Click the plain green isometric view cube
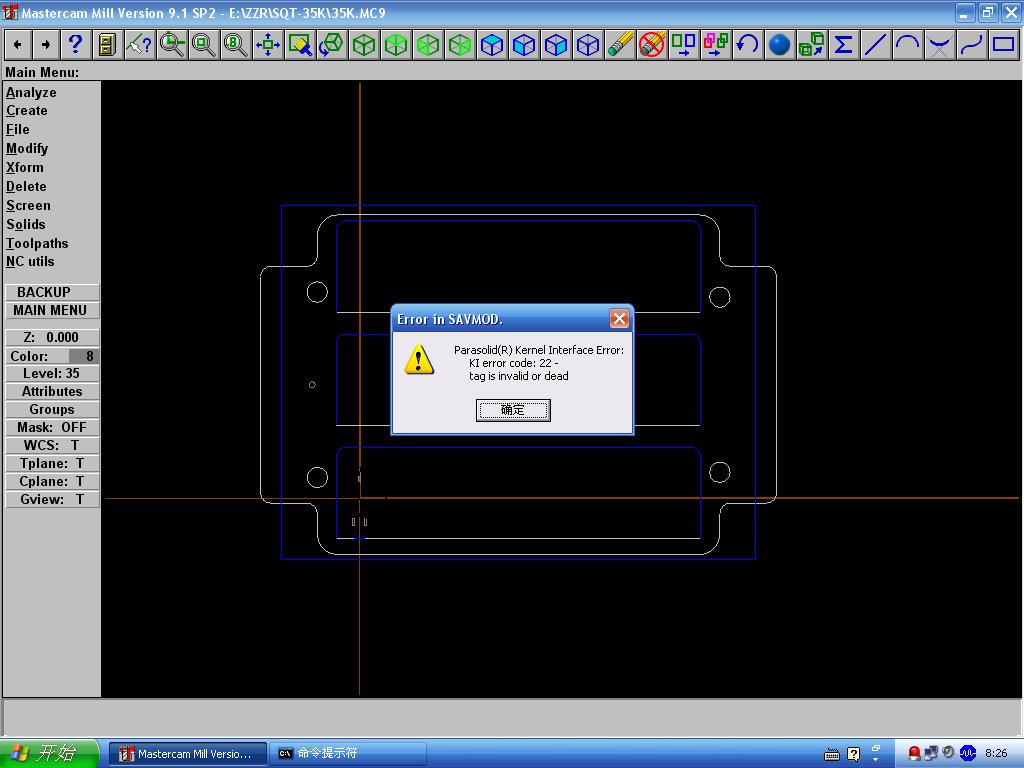Image resolution: width=1024 pixels, height=768 pixels. (364, 45)
